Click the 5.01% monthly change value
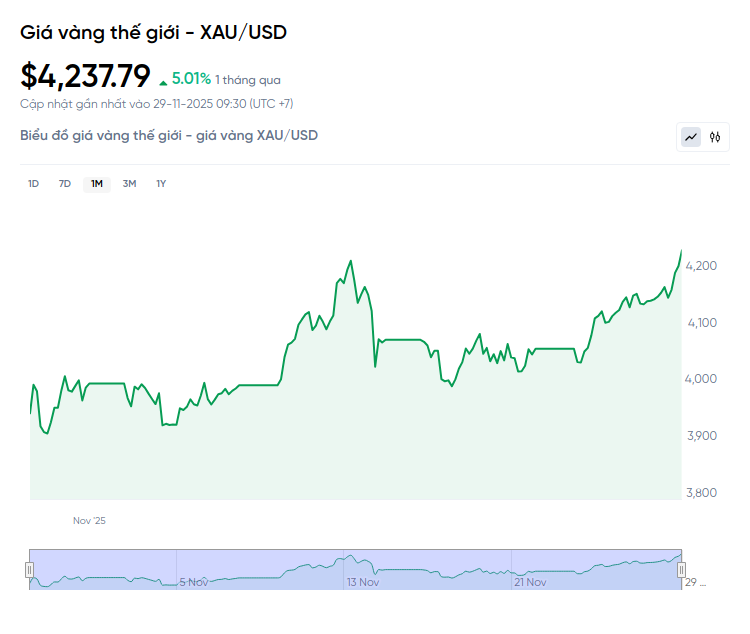The image size is (750, 634). click(191, 78)
